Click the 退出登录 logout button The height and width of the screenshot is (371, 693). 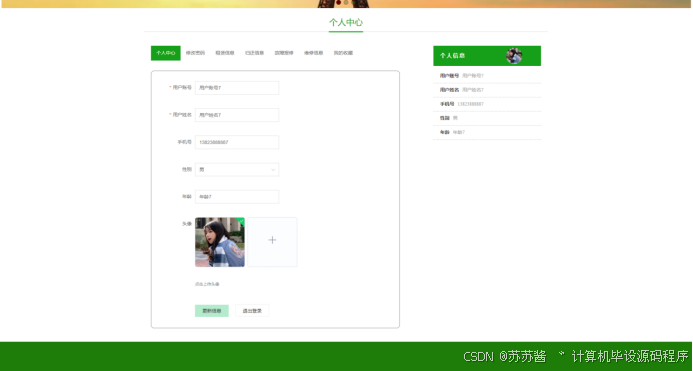pos(252,311)
